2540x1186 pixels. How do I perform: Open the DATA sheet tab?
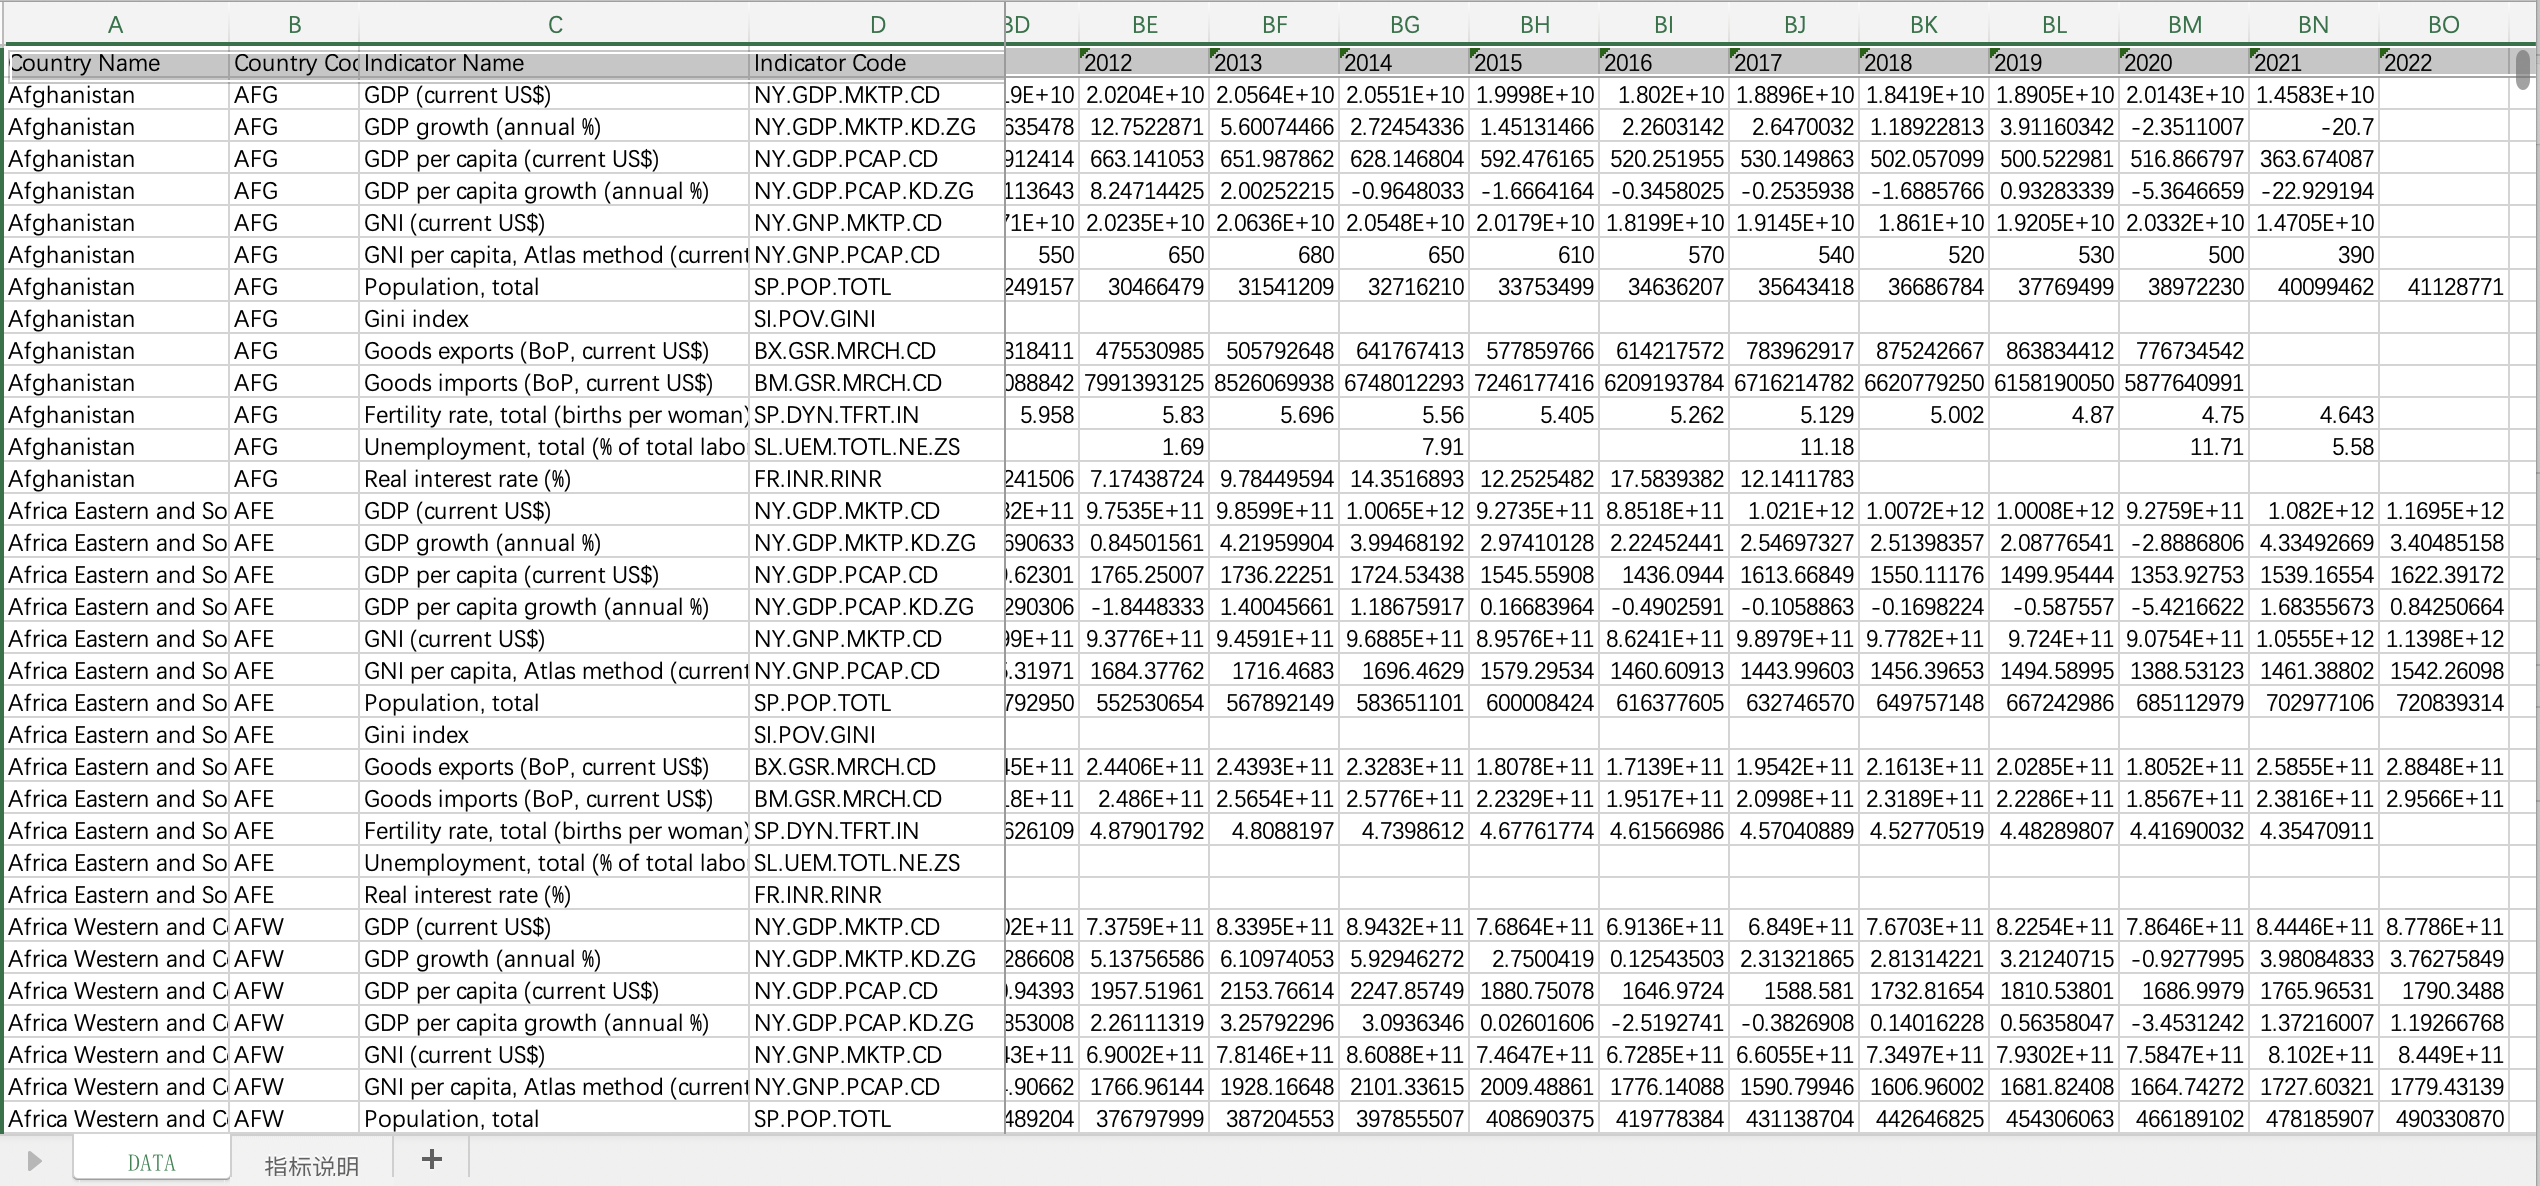click(151, 1162)
